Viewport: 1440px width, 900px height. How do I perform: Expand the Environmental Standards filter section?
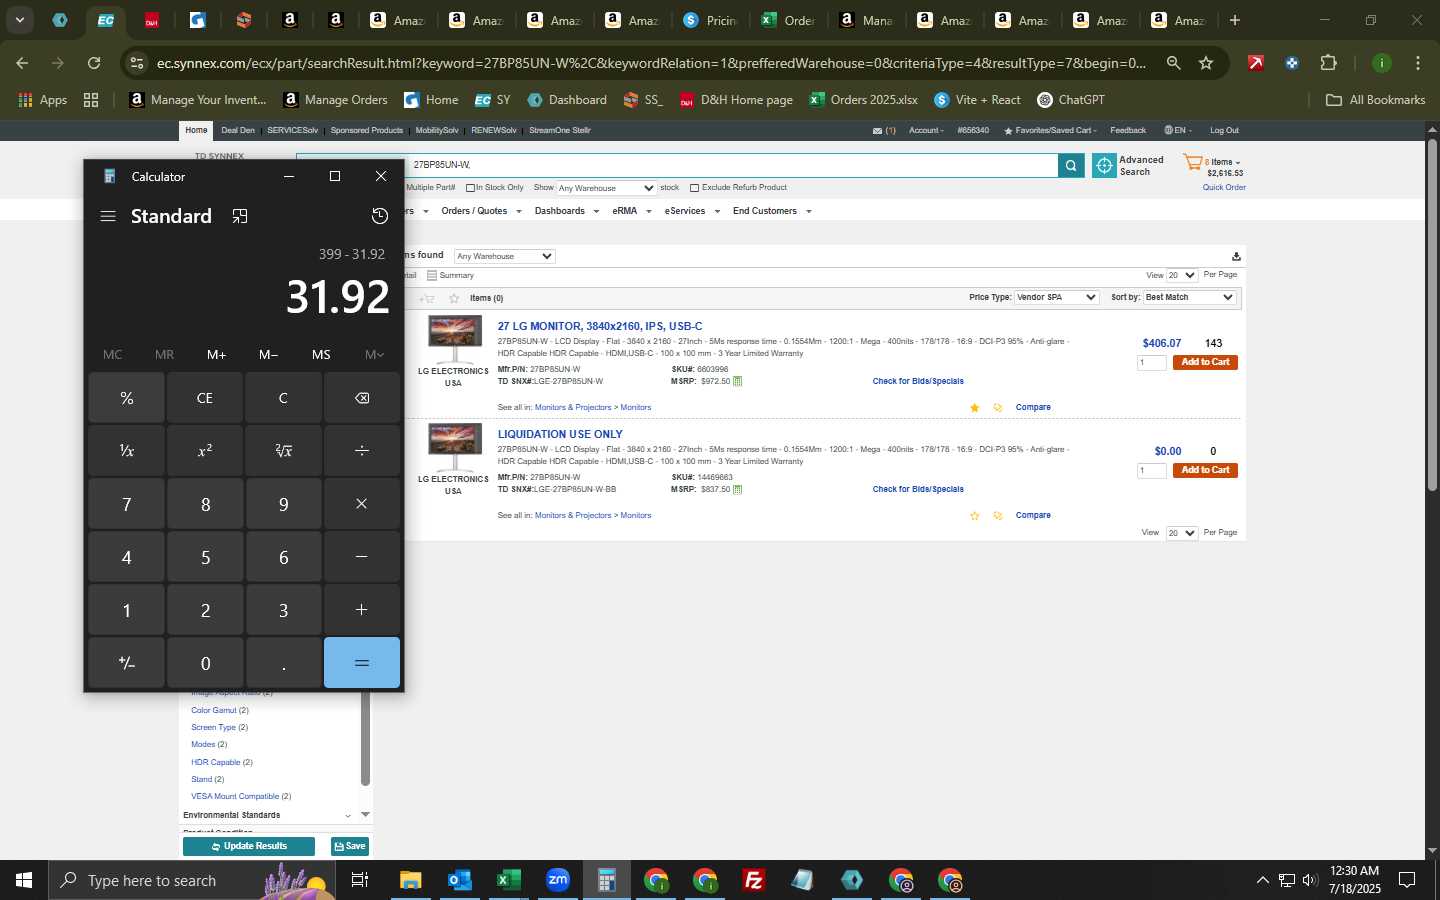(348, 816)
